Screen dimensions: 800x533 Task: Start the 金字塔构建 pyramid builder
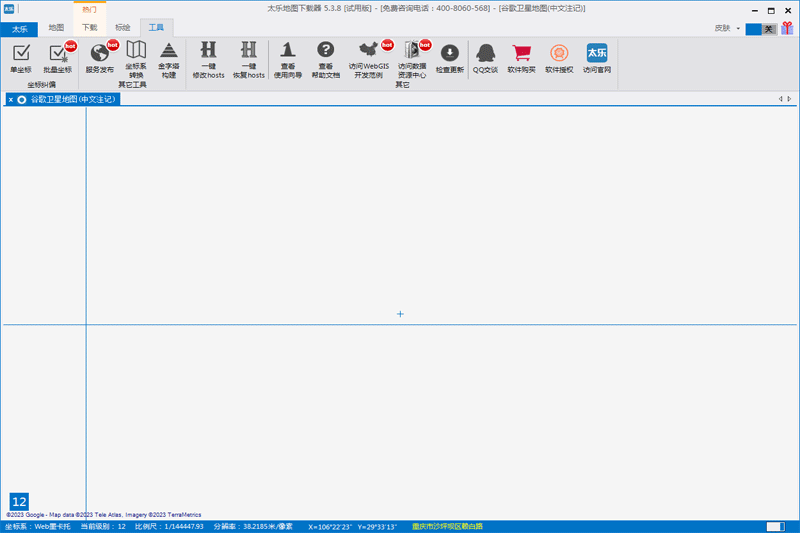point(168,60)
